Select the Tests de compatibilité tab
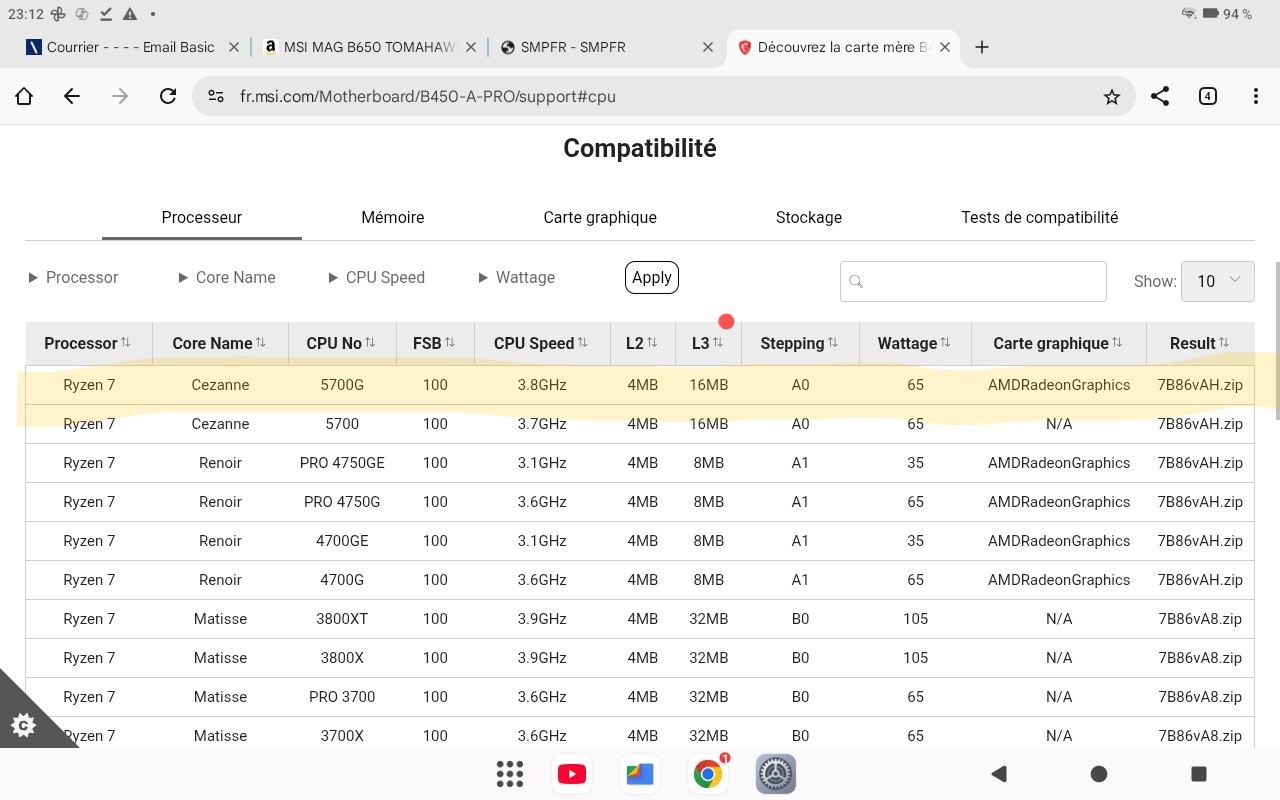1280x800 pixels. pyautogui.click(x=1040, y=217)
